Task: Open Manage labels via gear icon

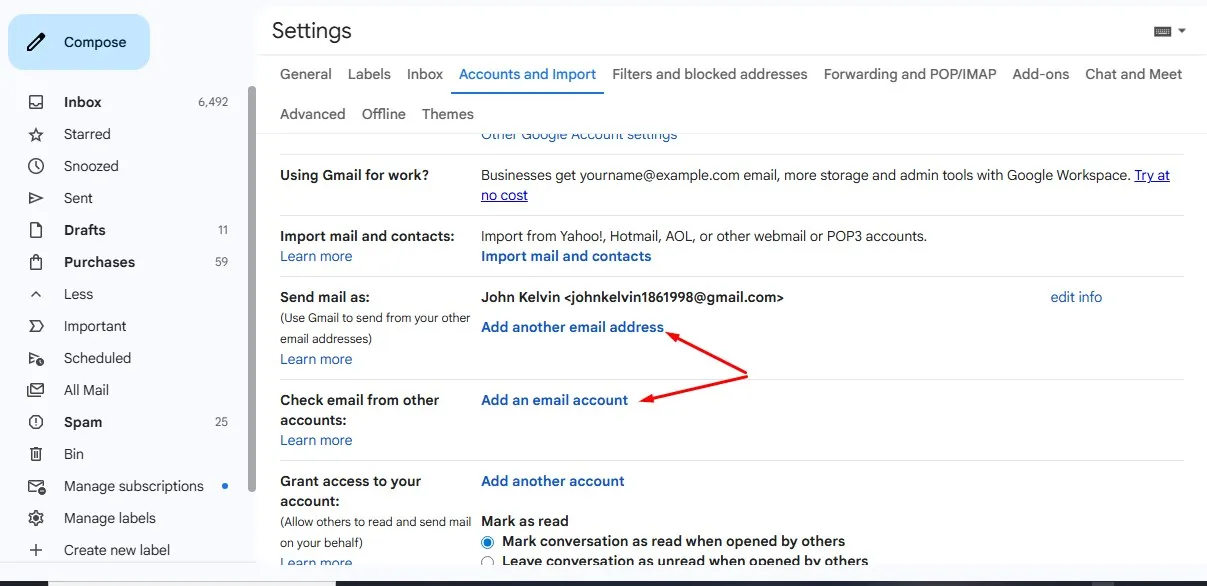Action: pos(38,518)
